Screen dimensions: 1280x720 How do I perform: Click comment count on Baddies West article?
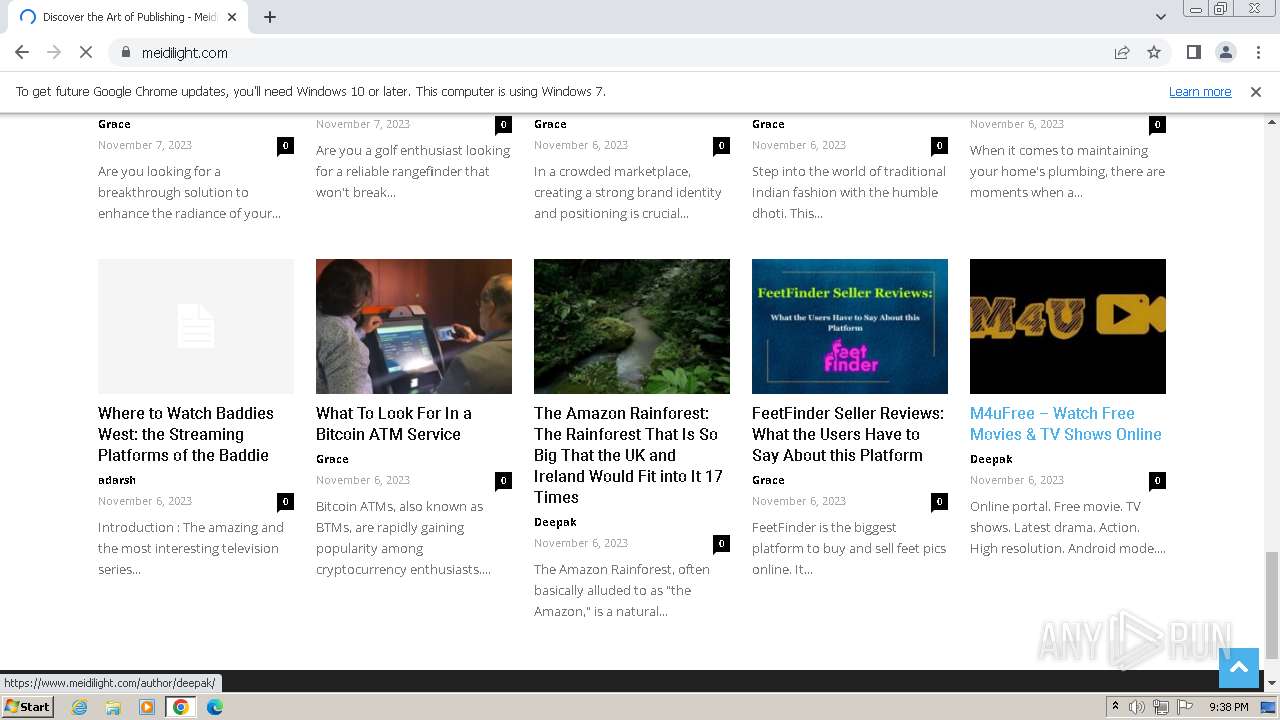click(285, 501)
